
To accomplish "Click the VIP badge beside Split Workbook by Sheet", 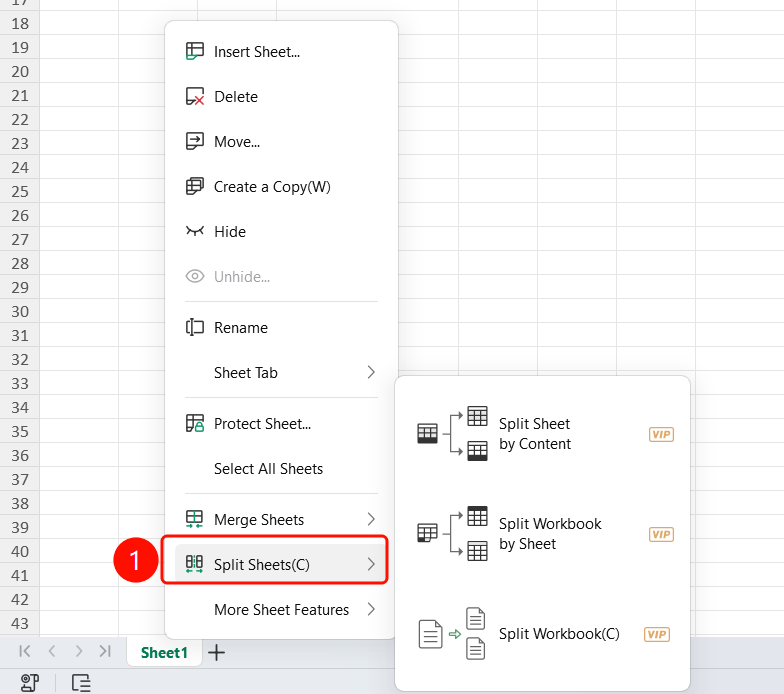I will coord(661,534).
